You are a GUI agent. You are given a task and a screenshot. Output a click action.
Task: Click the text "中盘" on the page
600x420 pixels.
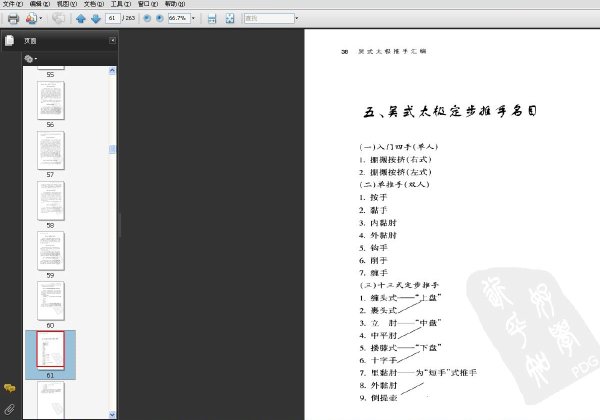coord(428,323)
